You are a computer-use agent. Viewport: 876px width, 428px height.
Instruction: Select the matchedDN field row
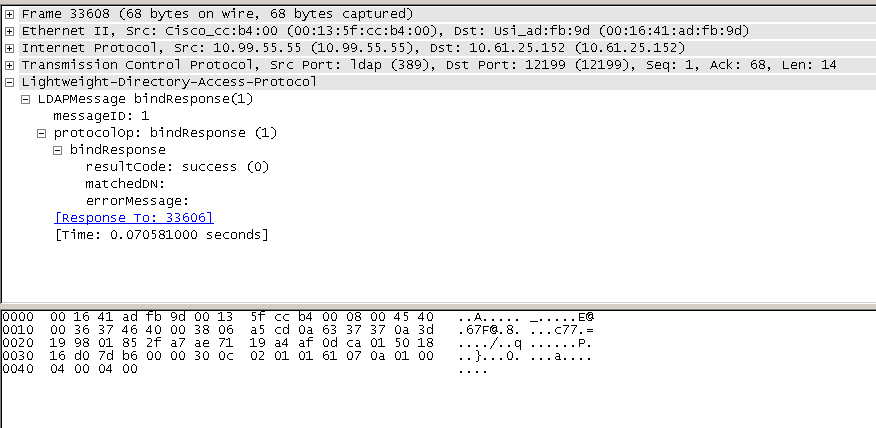126,183
